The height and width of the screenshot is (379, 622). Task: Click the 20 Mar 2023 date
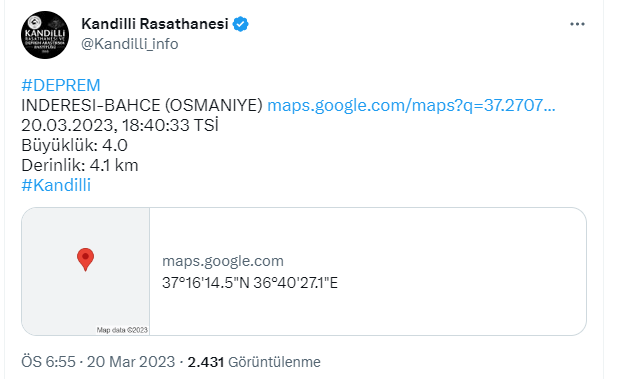tap(131, 362)
